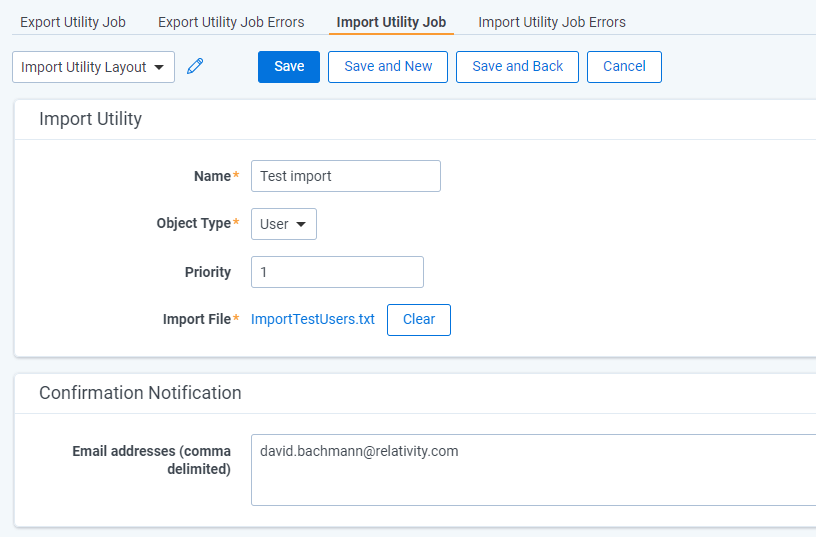The width and height of the screenshot is (816, 537).
Task: Open the ImportTestUsers.txt file link
Action: 313,319
